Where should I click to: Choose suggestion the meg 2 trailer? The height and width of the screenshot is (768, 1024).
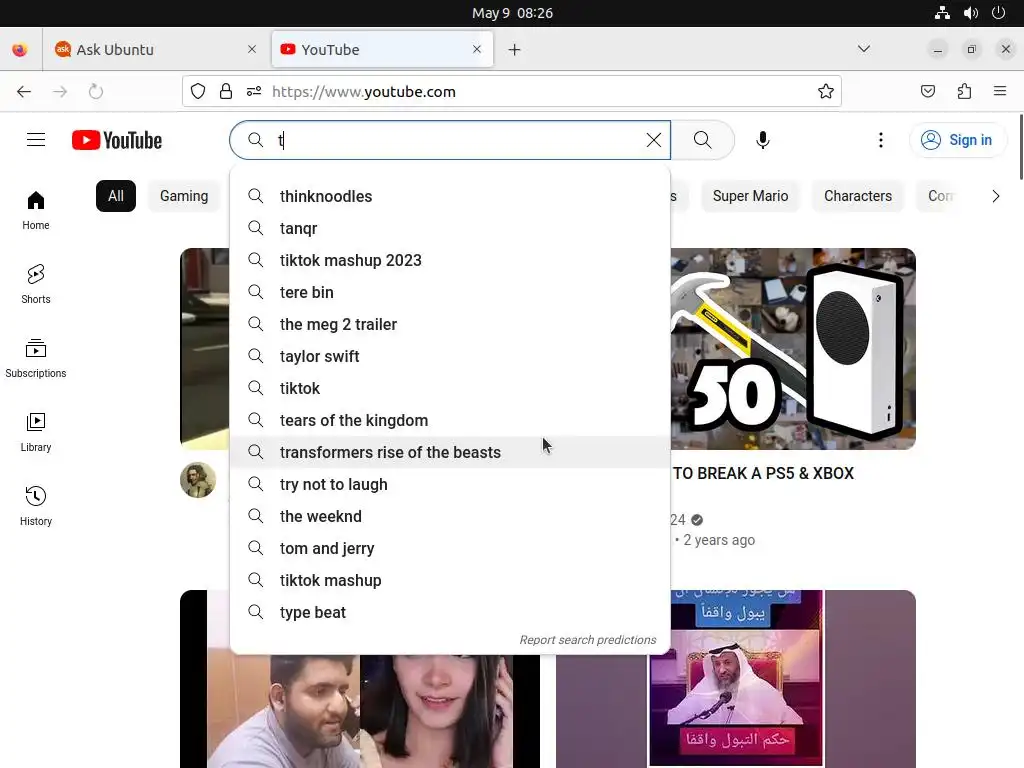(450, 324)
